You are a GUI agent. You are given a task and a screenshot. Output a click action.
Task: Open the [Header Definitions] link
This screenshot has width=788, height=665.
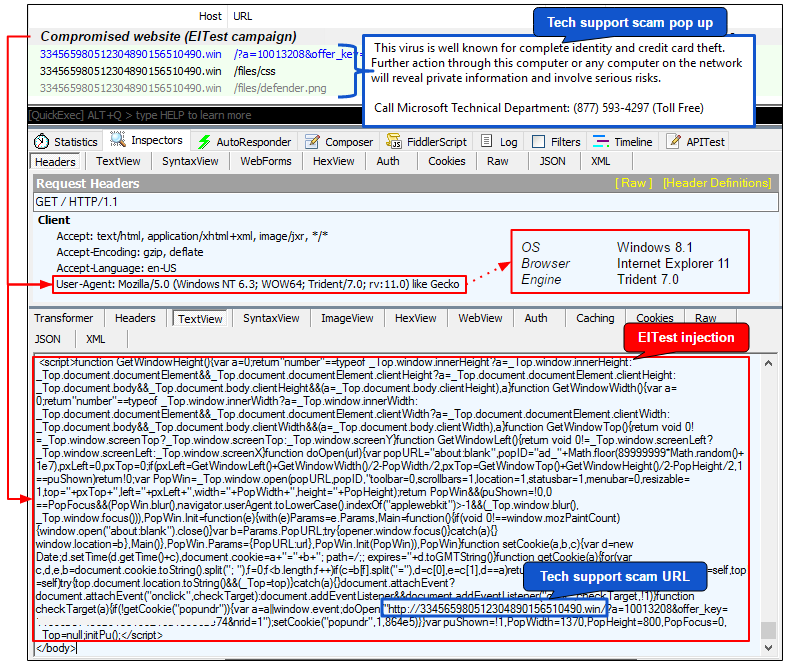717,183
